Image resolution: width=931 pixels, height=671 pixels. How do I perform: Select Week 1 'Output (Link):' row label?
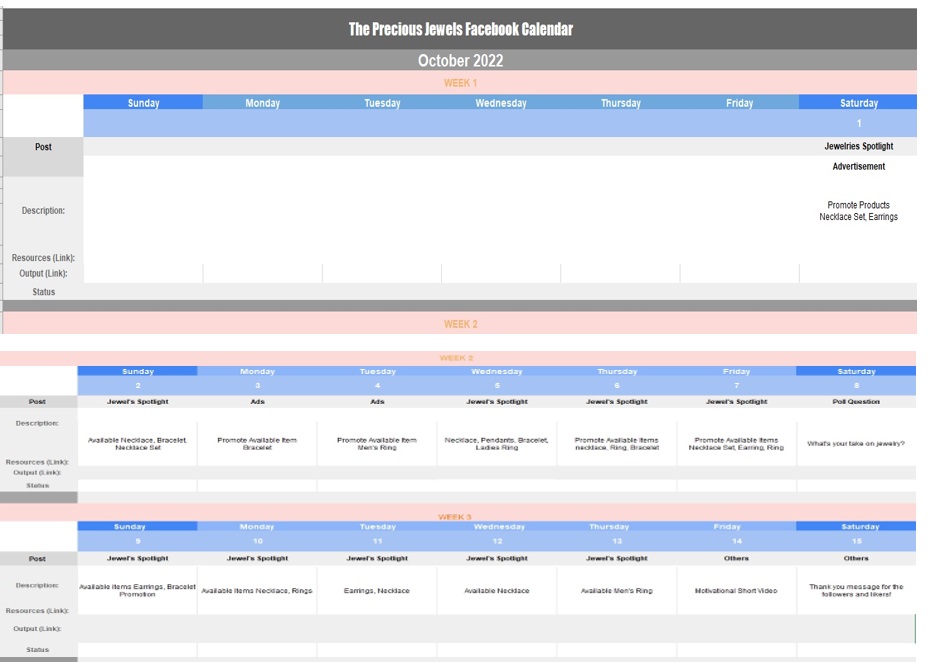tap(43, 273)
